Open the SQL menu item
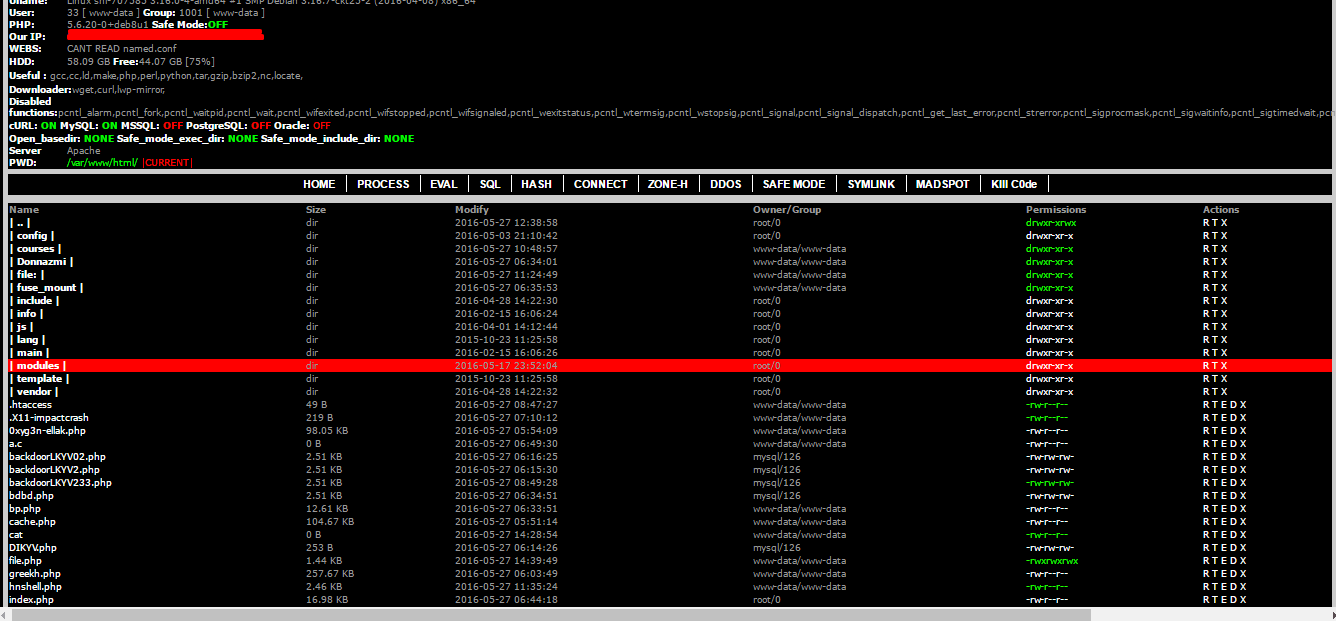Viewport: 1336px width, 621px height. (490, 184)
